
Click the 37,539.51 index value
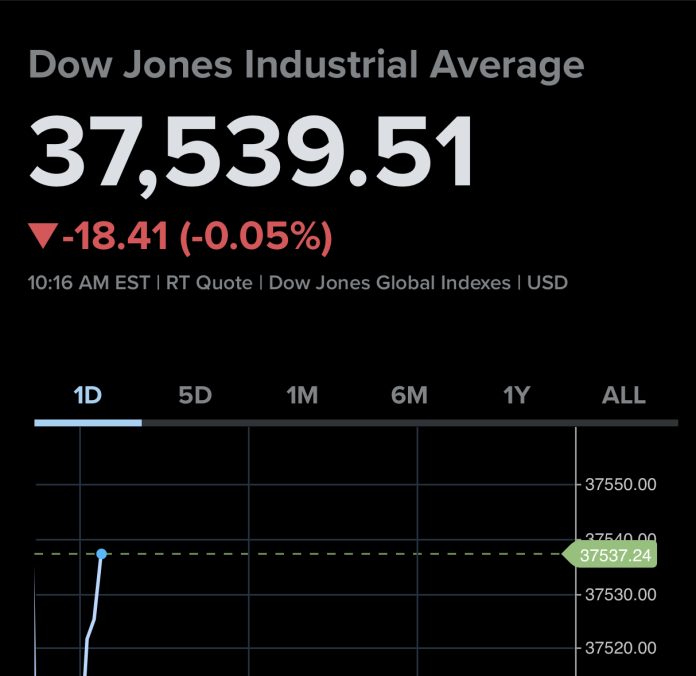click(x=251, y=155)
